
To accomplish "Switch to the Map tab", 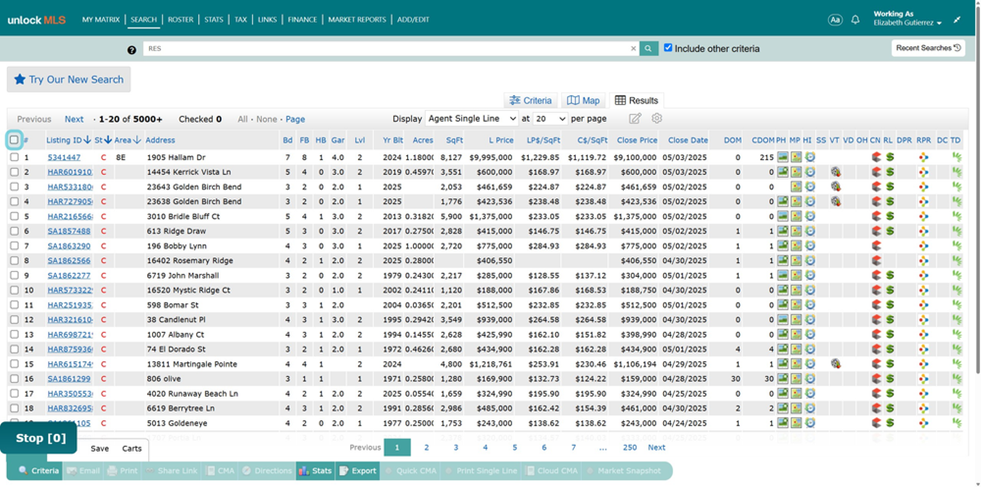I will [x=583, y=100].
